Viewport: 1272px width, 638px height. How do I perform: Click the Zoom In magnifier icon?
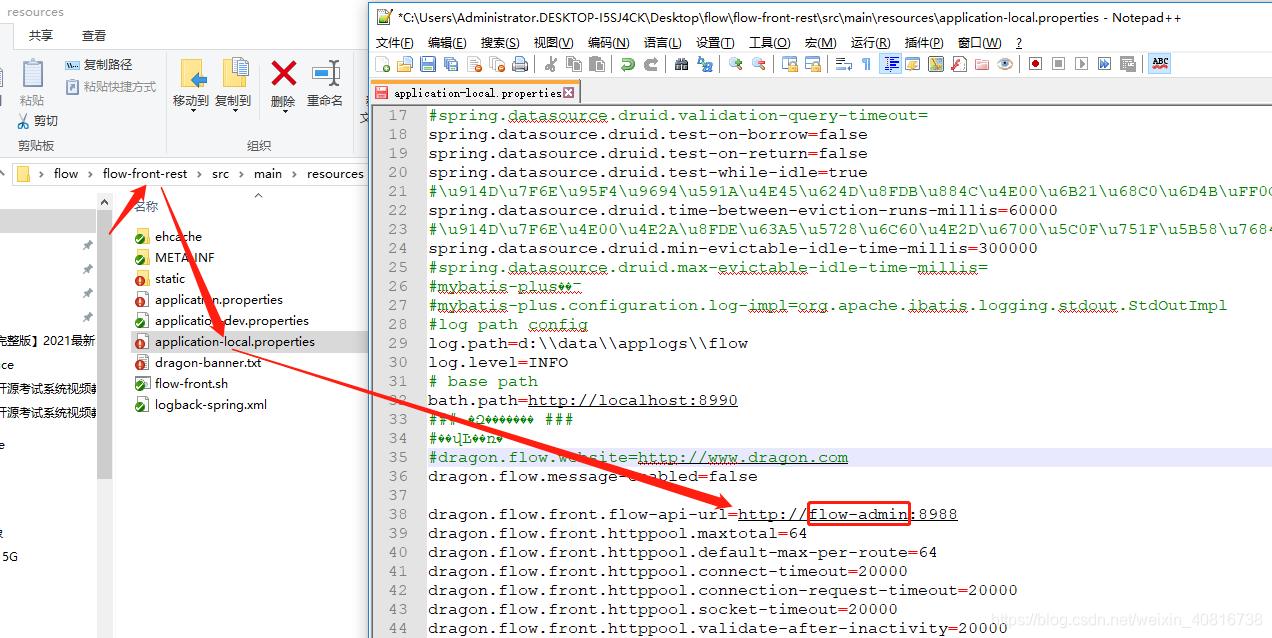pyautogui.click(x=735, y=64)
